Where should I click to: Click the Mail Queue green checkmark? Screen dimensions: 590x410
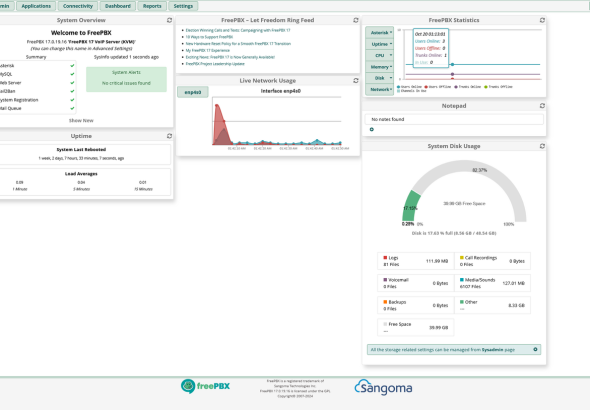(72, 108)
